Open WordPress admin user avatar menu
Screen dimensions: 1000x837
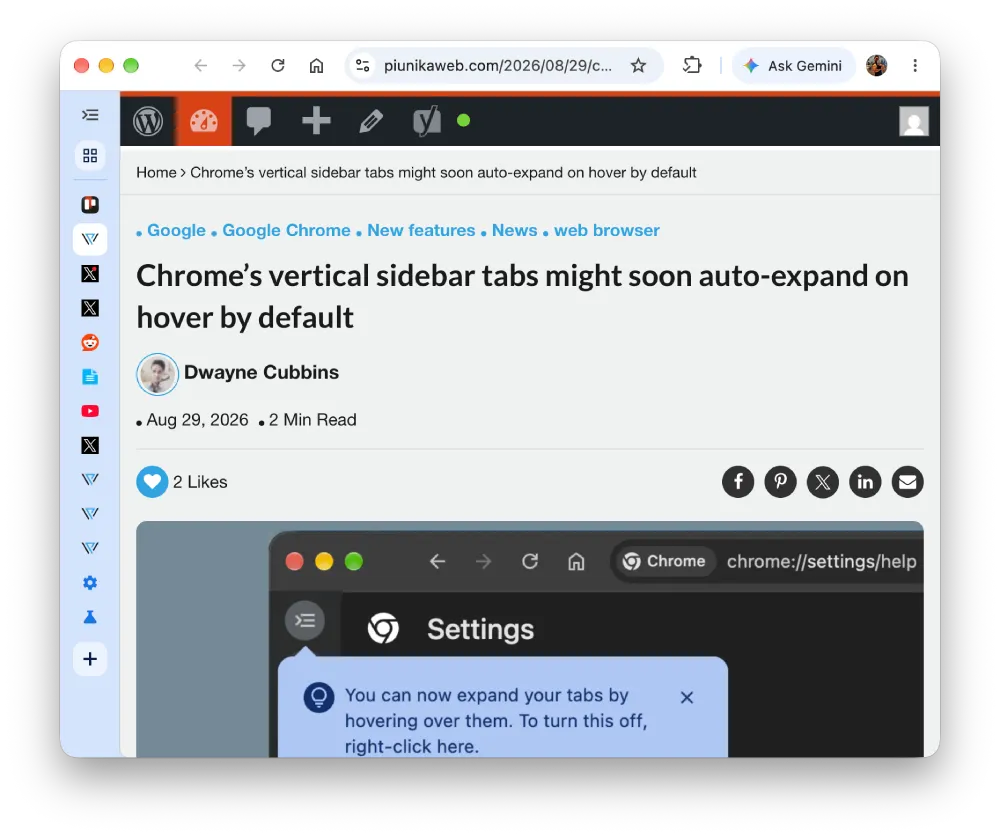coord(914,121)
